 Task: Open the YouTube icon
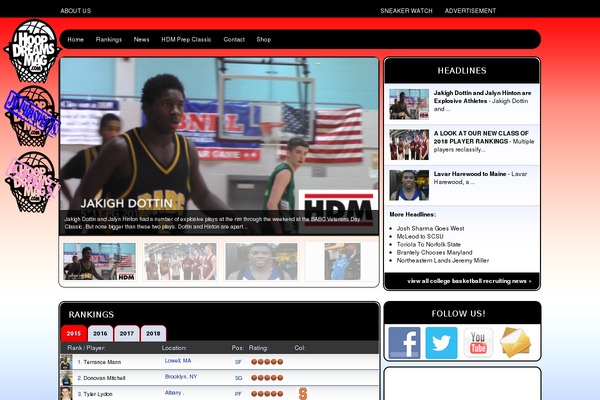point(478,343)
